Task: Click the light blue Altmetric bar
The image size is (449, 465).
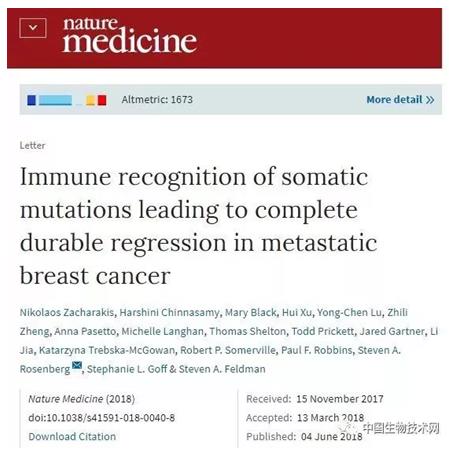Action: click(x=55, y=100)
